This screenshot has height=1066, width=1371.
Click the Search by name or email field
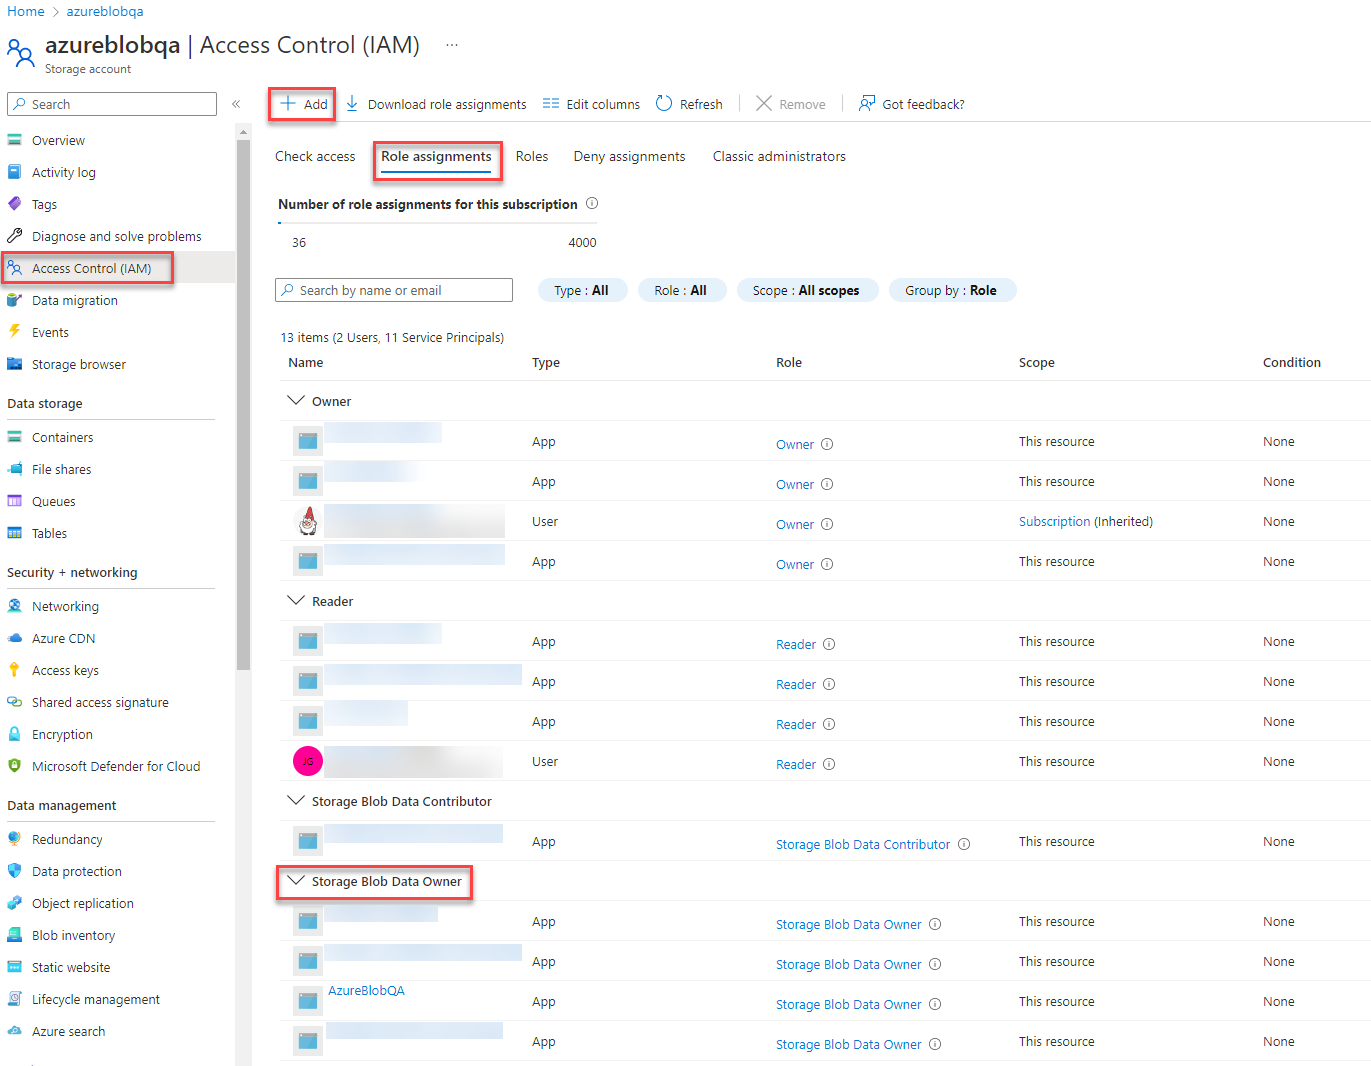(394, 290)
